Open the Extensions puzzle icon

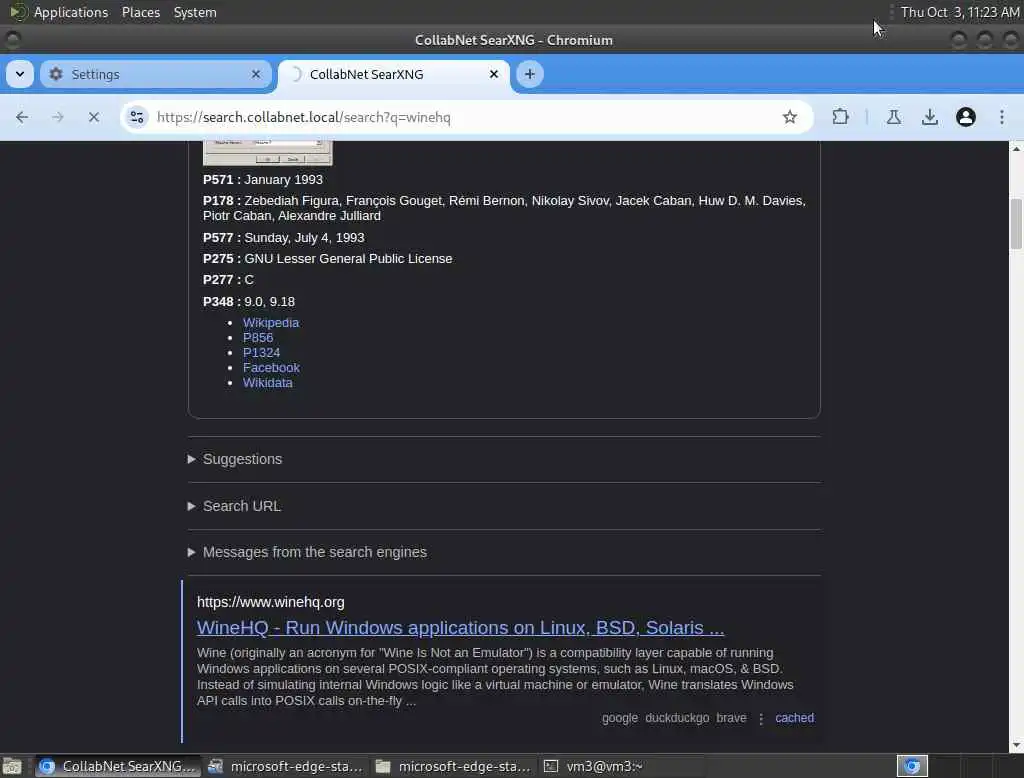tap(840, 117)
